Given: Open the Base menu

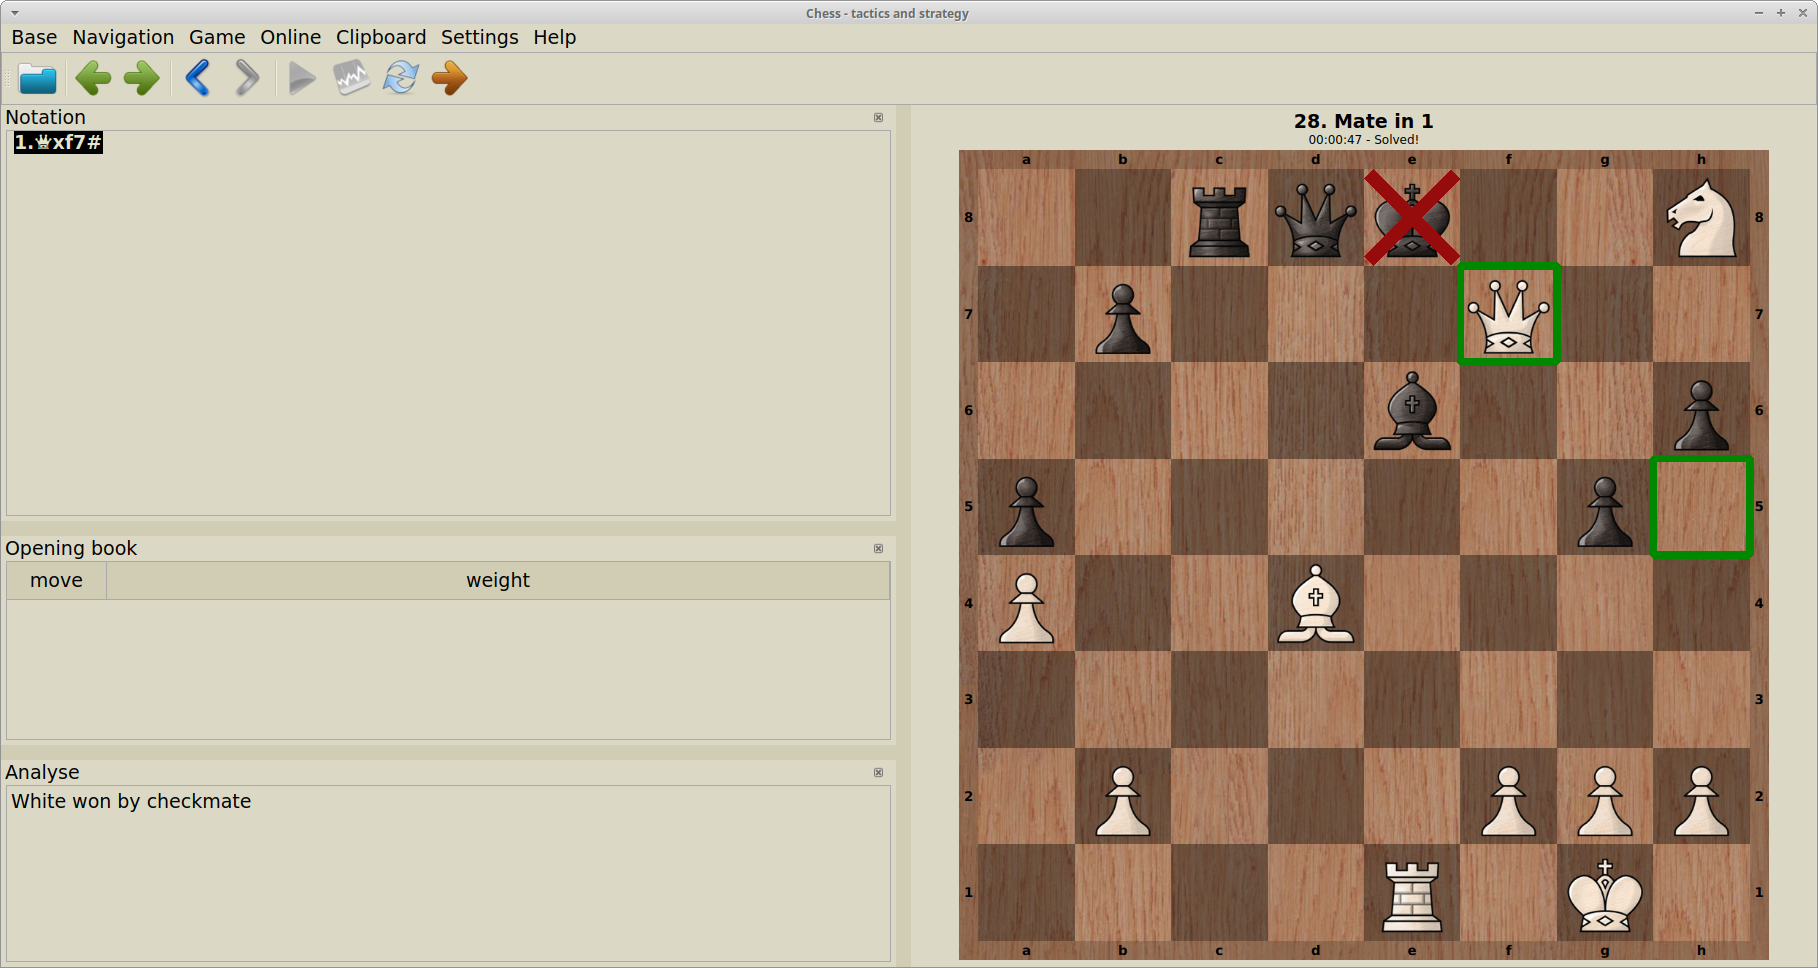Looking at the screenshot, I should [x=33, y=37].
